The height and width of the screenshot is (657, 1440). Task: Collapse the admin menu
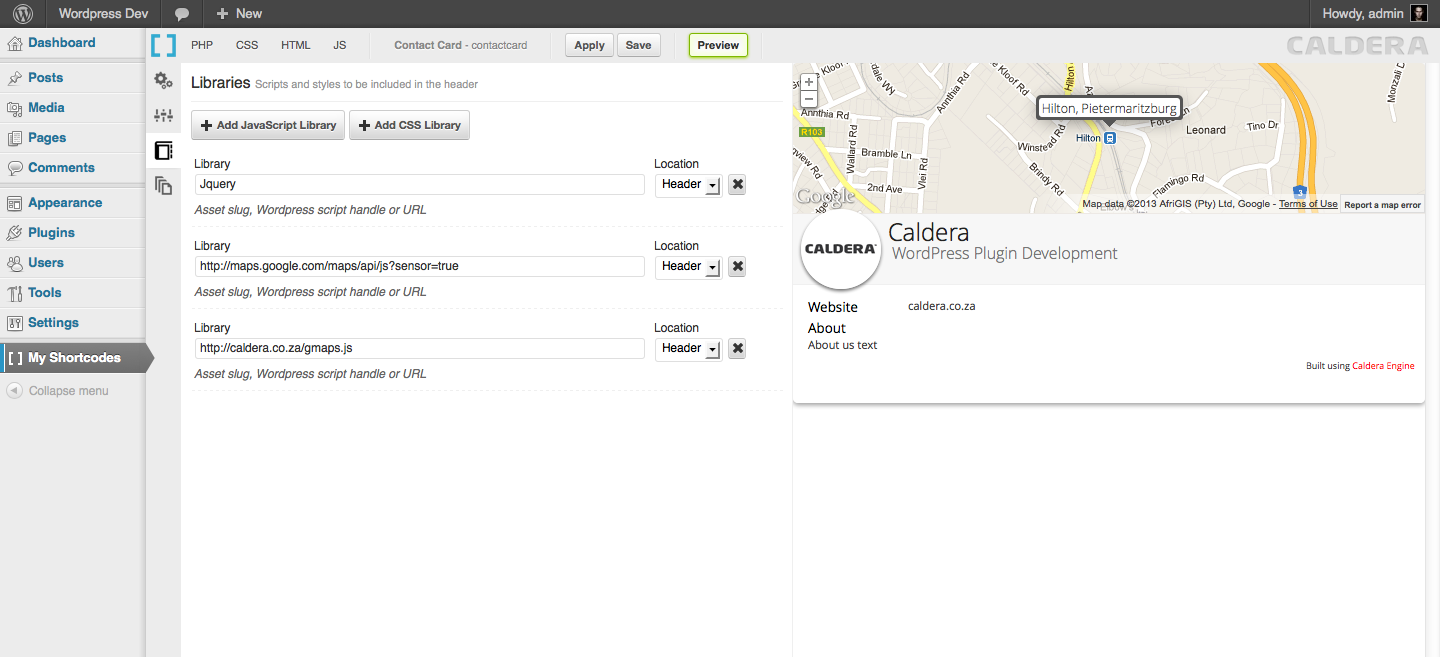(58, 391)
